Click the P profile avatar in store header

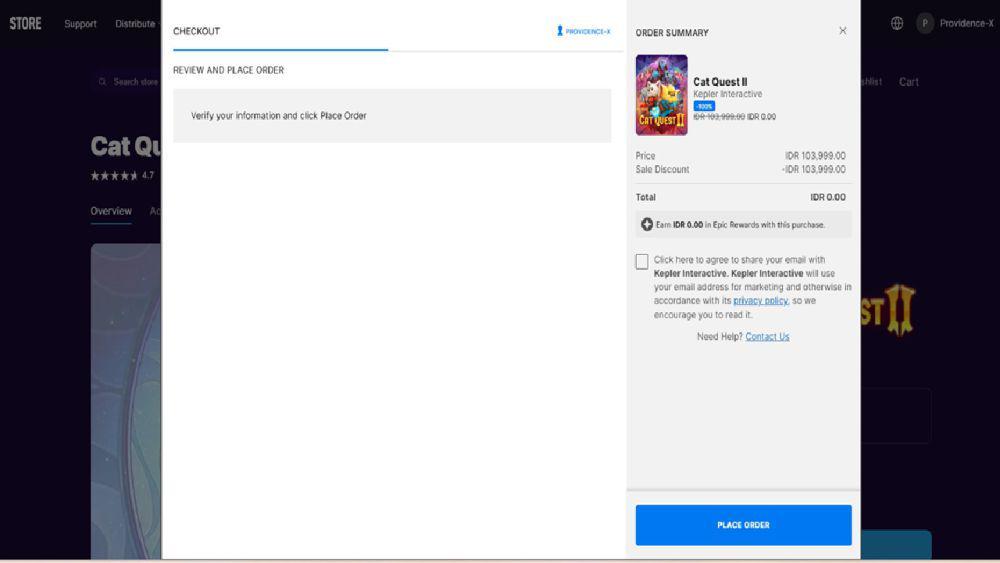pos(925,24)
